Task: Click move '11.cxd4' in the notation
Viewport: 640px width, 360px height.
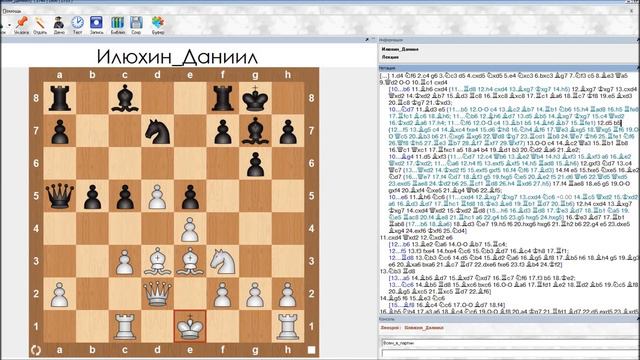Action: (x=391, y=238)
